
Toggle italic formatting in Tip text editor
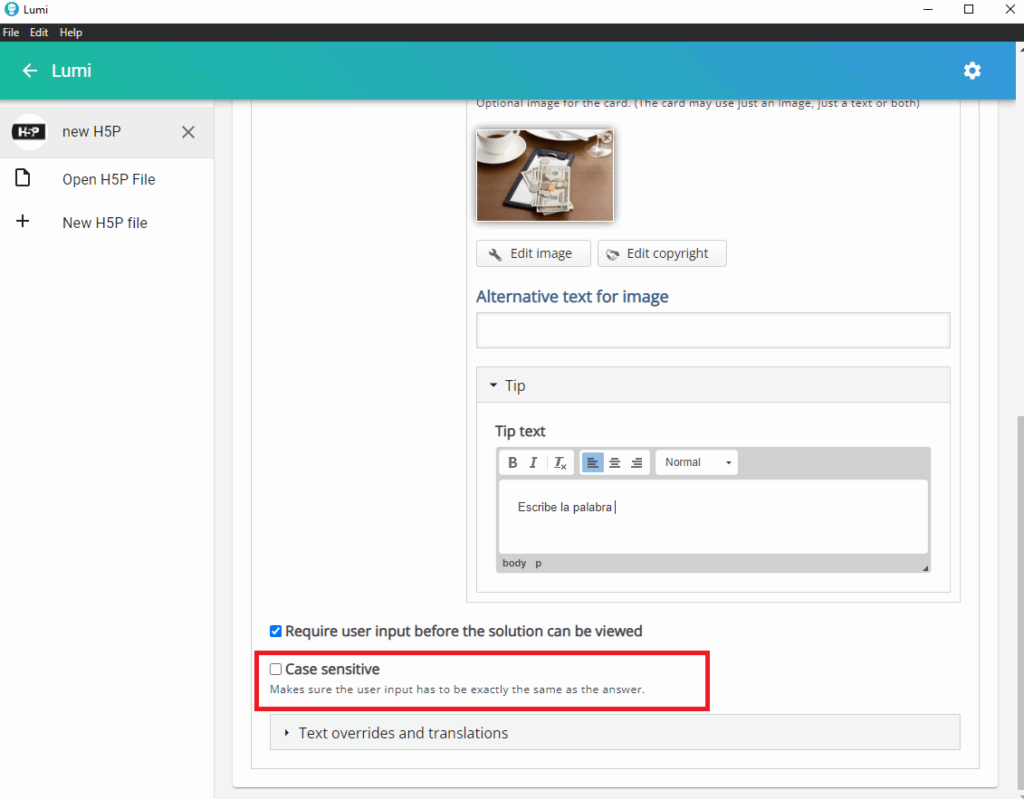(x=534, y=463)
